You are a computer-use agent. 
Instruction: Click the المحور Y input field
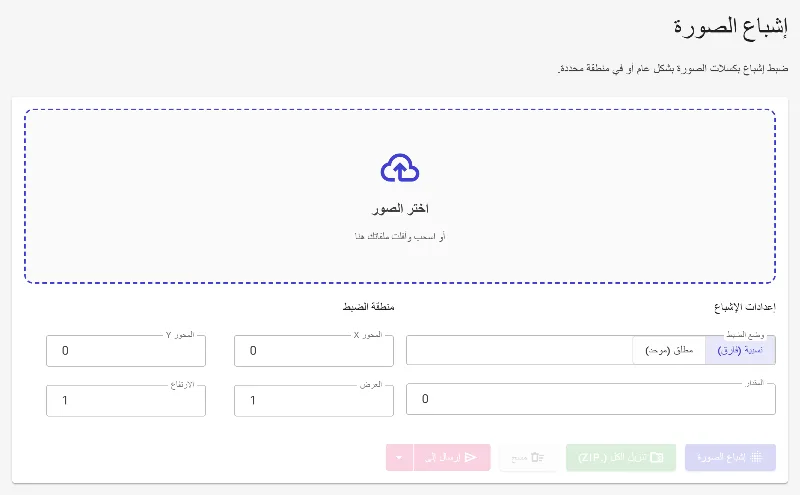(126, 351)
